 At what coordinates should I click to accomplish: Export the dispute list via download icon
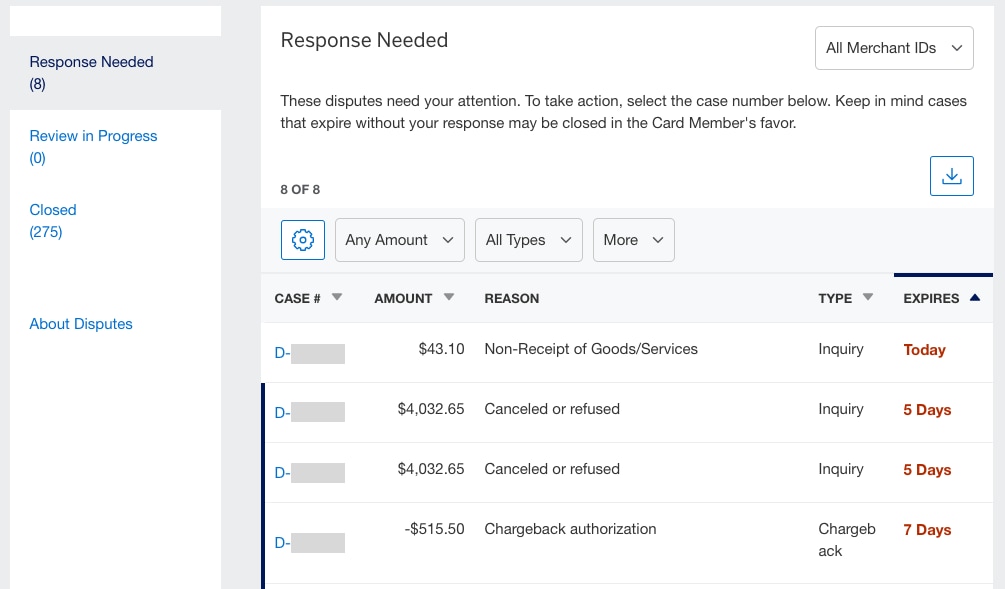click(x=951, y=175)
